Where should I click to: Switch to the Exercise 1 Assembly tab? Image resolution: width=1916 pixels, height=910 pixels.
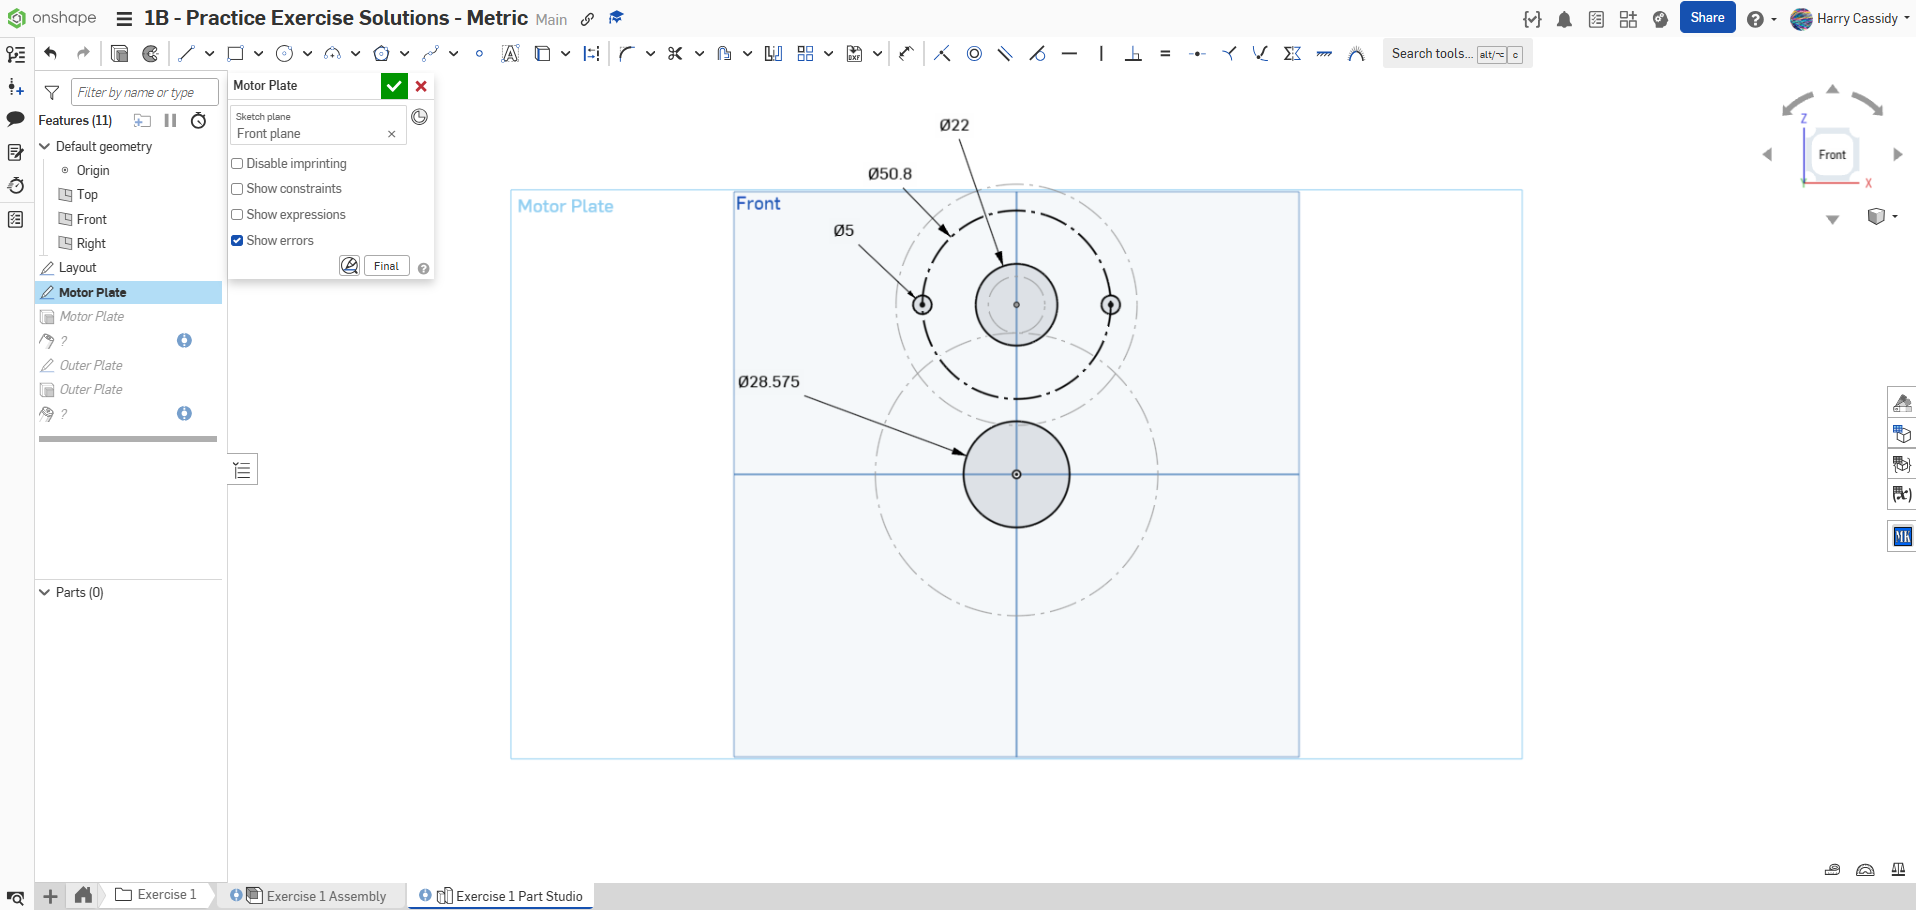326,896
